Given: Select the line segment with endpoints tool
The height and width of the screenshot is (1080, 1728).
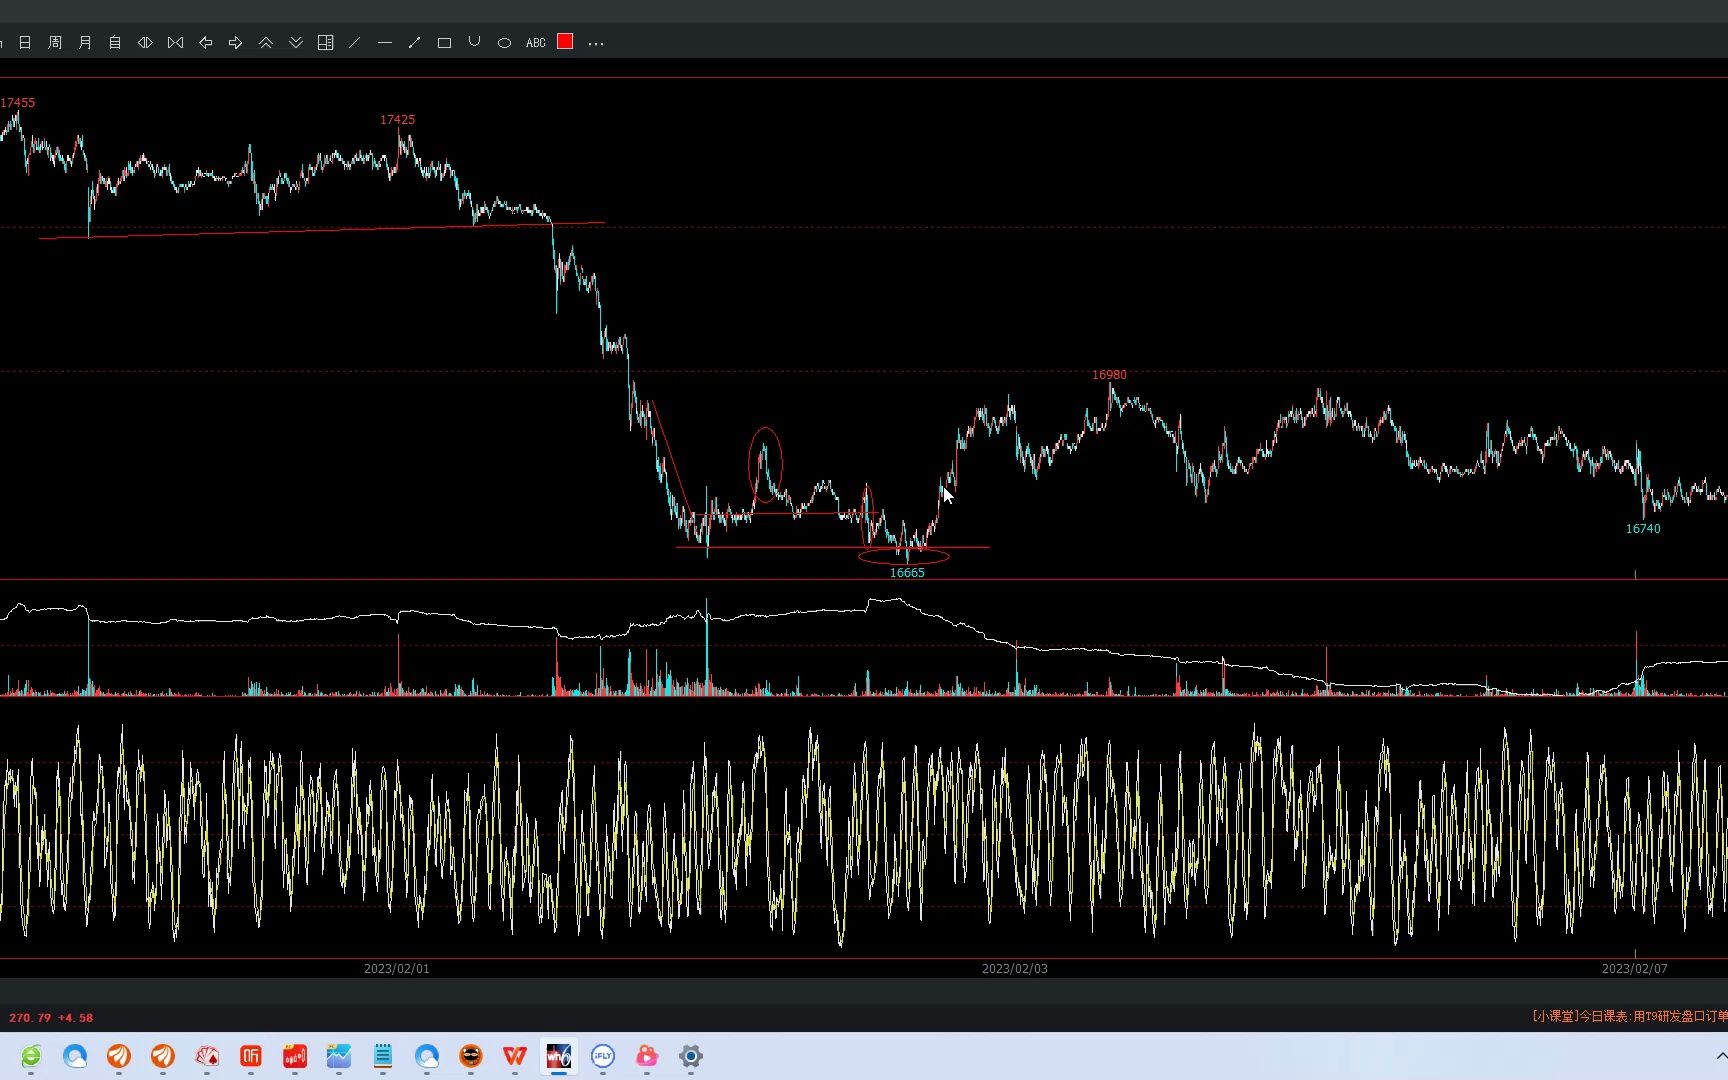Looking at the screenshot, I should click(x=414, y=43).
